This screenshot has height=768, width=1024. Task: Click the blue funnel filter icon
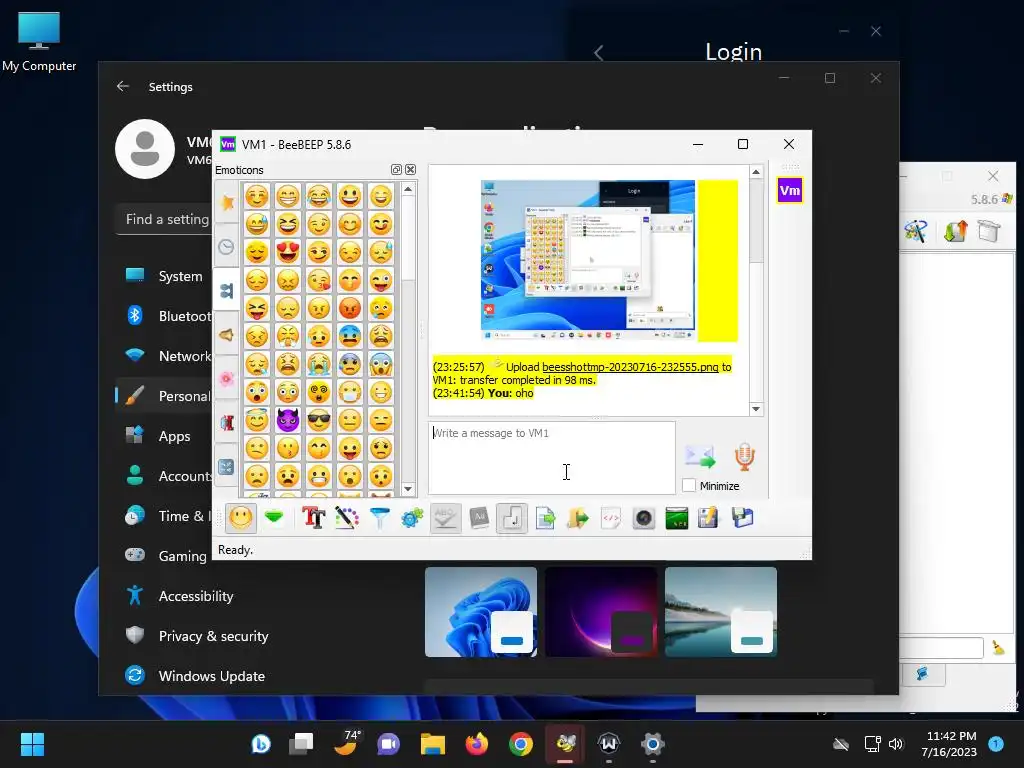tap(379, 519)
